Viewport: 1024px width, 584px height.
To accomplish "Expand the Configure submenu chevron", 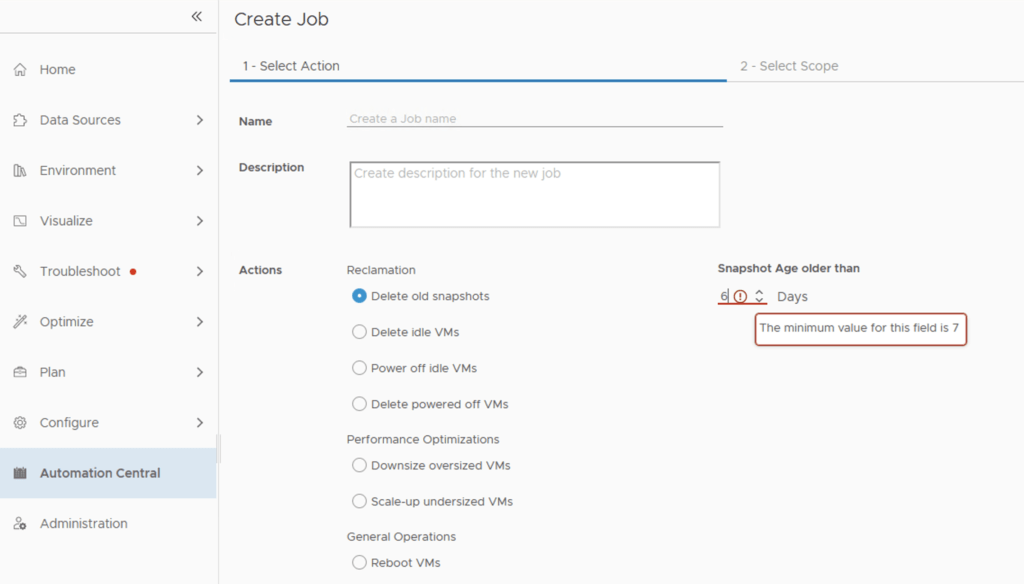I will pyautogui.click(x=200, y=423).
